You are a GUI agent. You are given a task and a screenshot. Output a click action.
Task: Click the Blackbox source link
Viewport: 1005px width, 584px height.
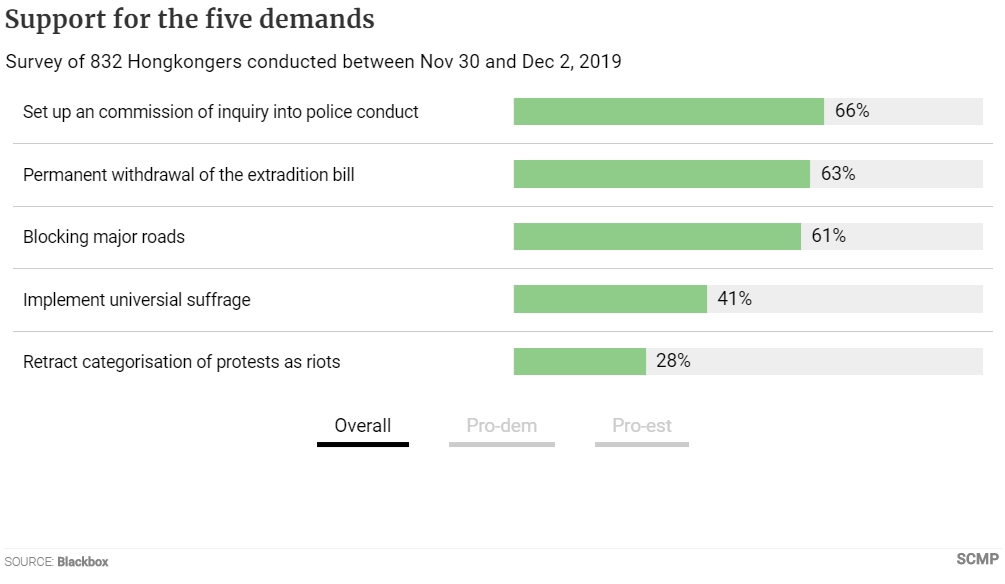click(83, 562)
